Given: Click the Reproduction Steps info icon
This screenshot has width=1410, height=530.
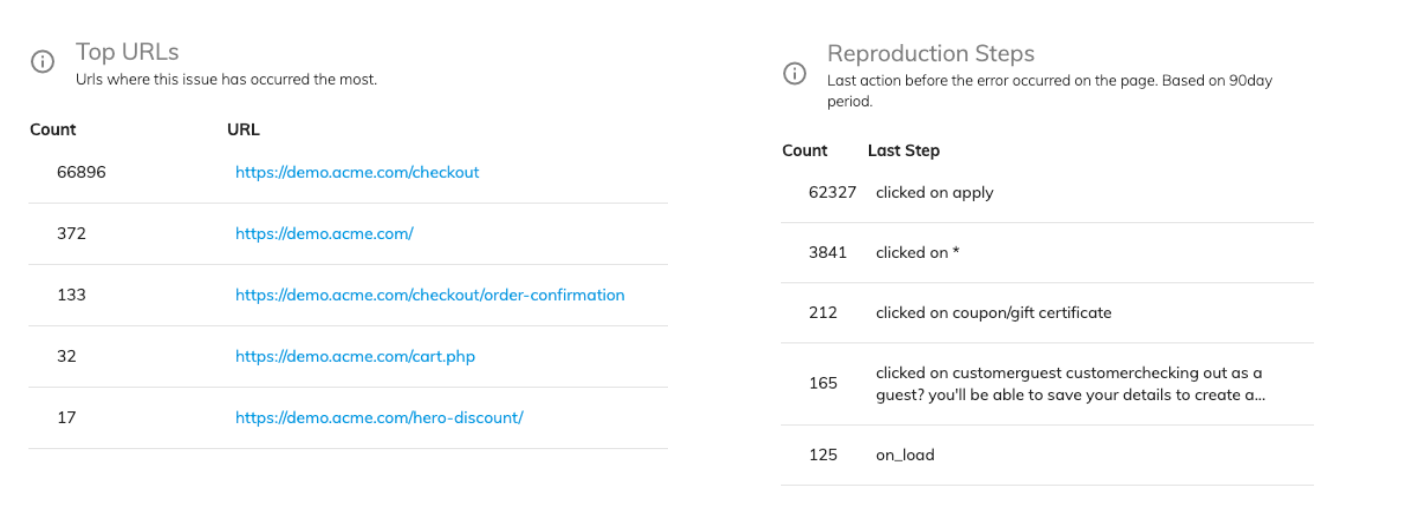Looking at the screenshot, I should click(x=795, y=74).
